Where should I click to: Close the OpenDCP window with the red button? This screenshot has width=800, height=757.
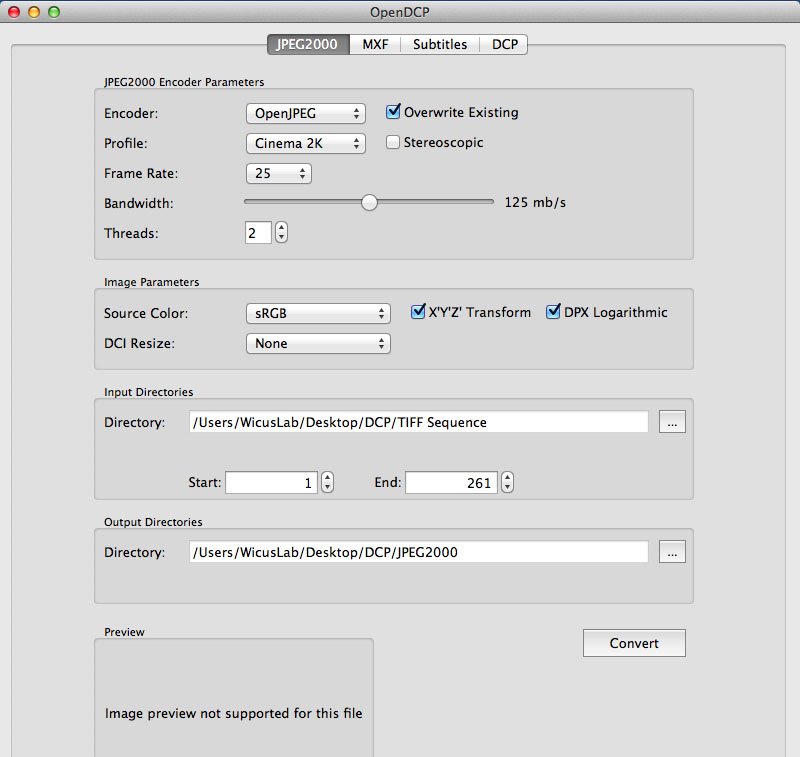click(x=14, y=12)
